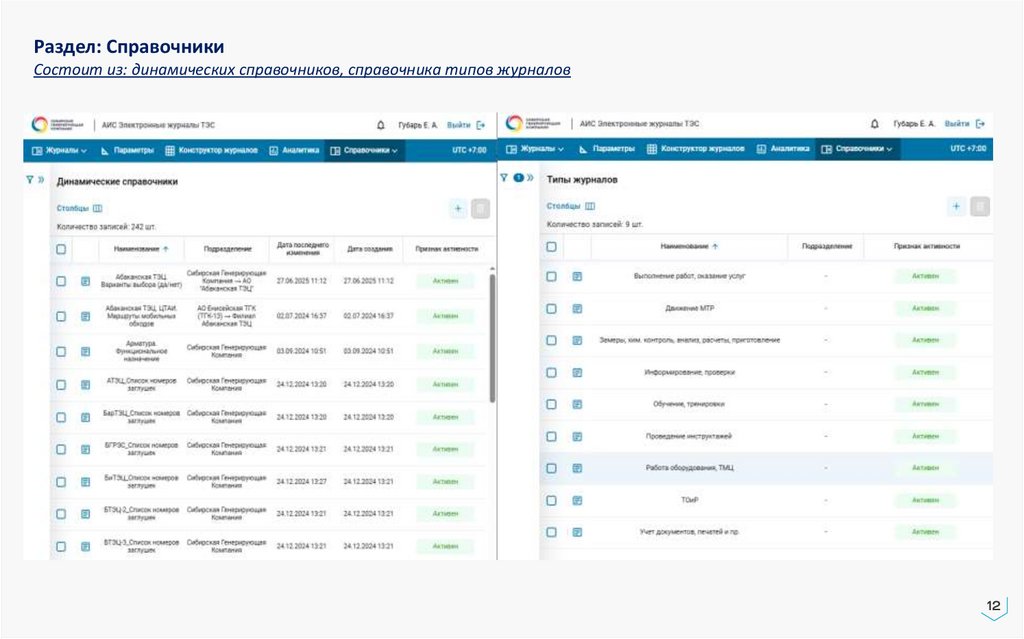This screenshot has height=639, width=1024.
Task: Click the columns icon beside Столбцы in Типы журналов
Action: pyautogui.click(x=590, y=205)
